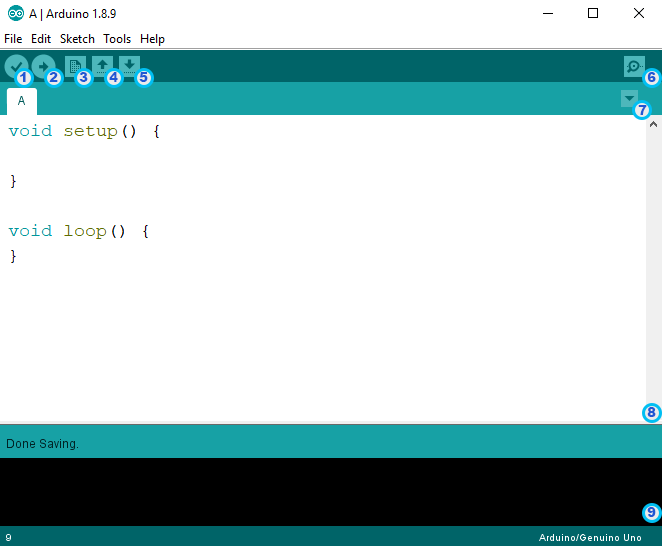Image resolution: width=662 pixels, height=546 pixels.
Task: Open a sketch with the up-arrow icon
Action: click(102, 67)
